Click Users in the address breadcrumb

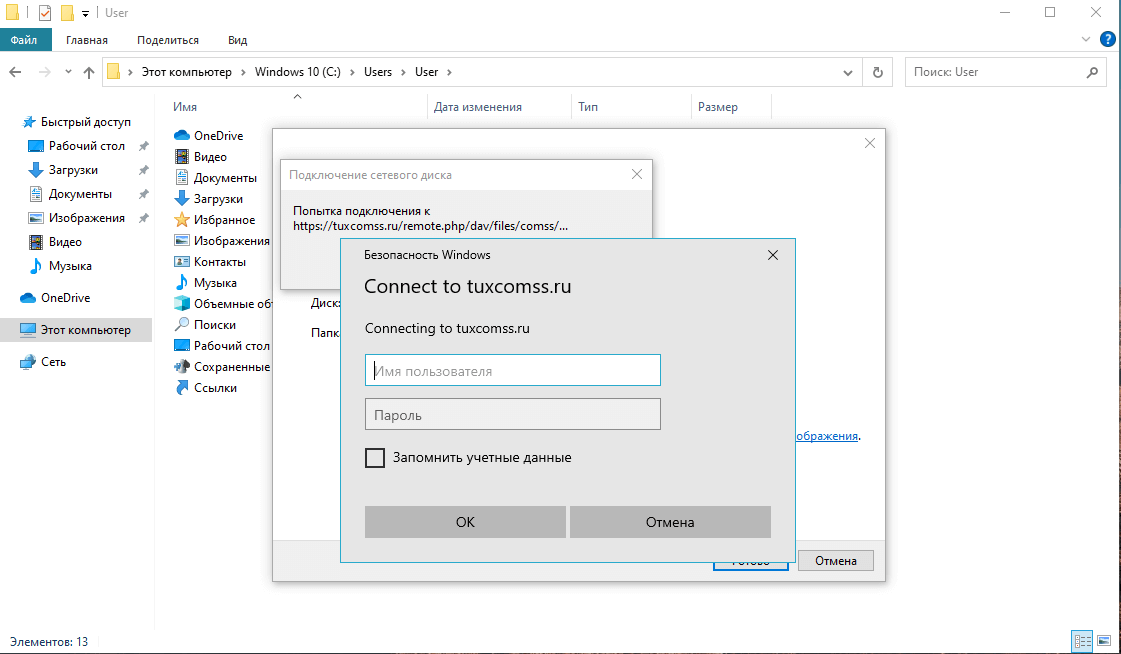378,72
